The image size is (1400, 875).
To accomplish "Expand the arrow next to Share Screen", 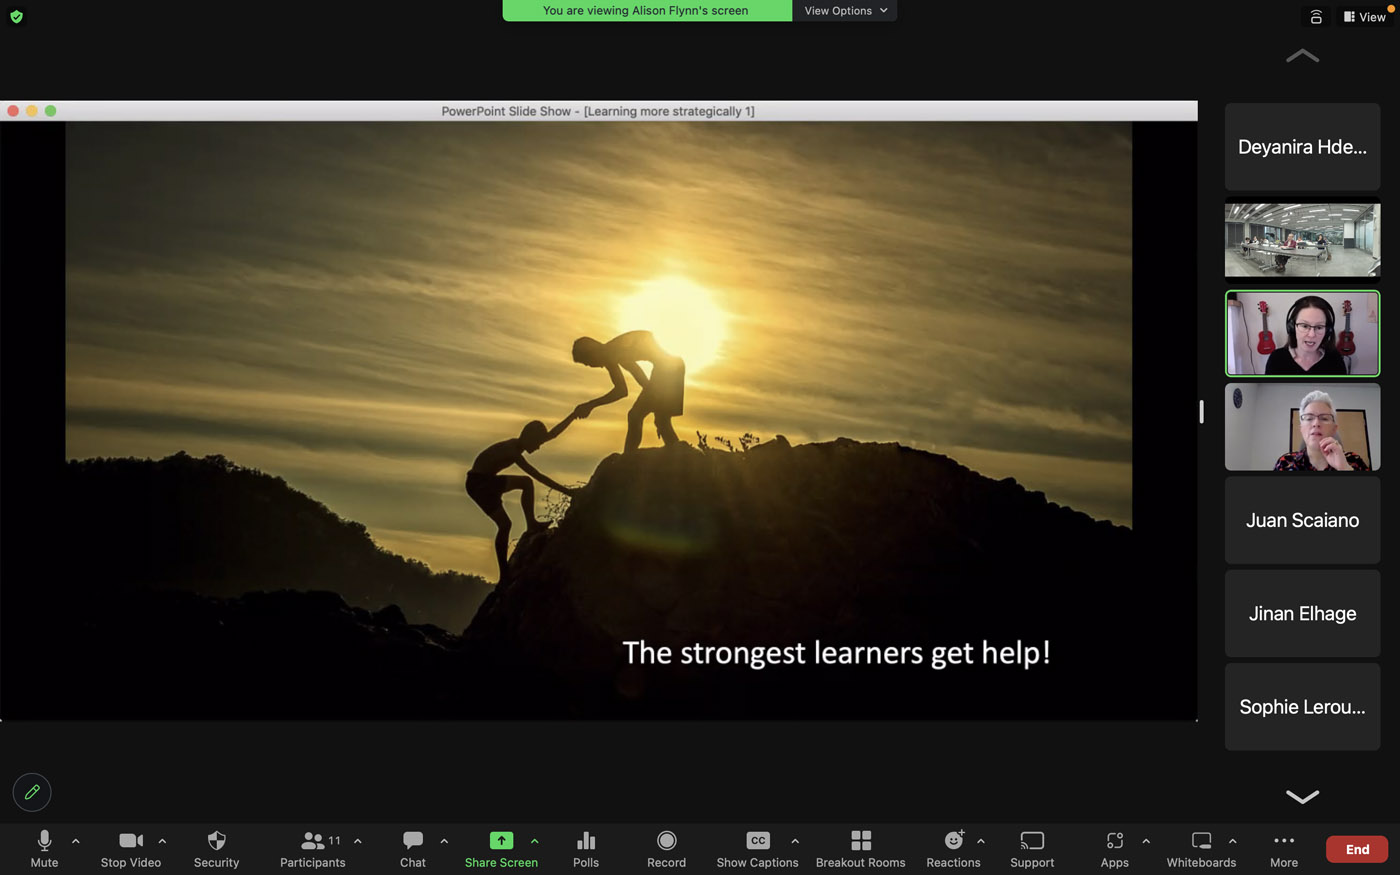I will coord(535,841).
